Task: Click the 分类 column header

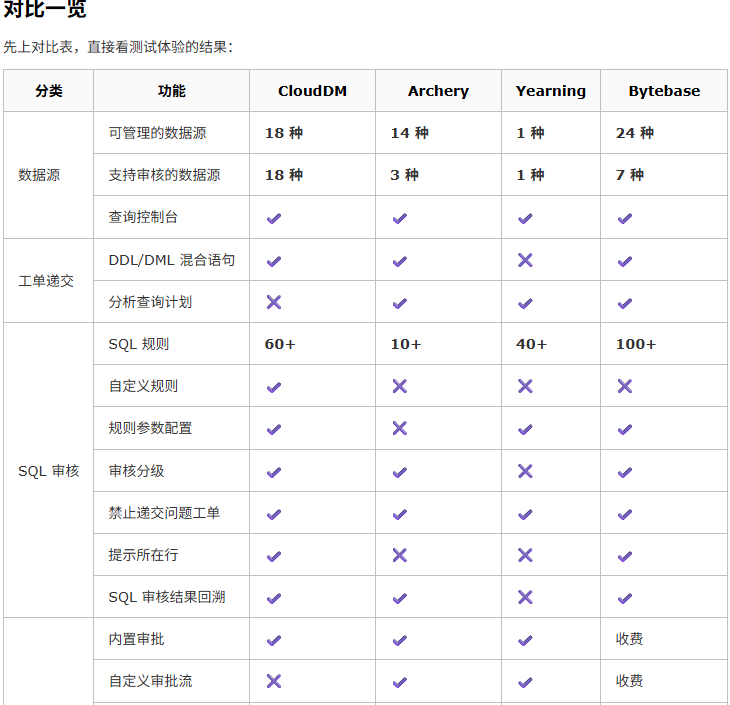Action: (x=49, y=91)
